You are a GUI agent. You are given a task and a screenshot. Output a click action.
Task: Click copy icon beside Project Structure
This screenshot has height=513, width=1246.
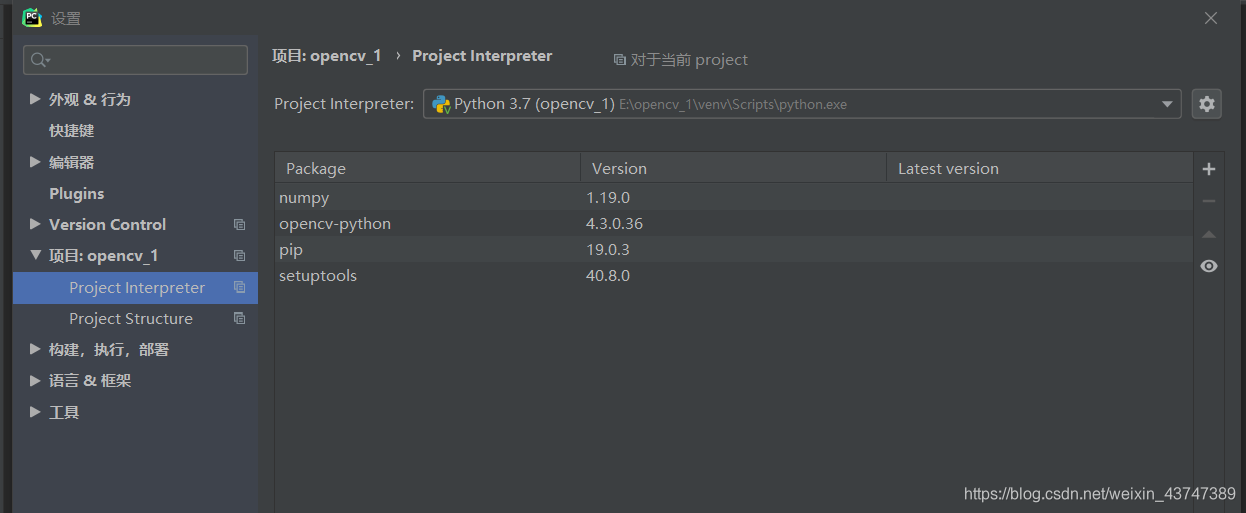pos(239,319)
